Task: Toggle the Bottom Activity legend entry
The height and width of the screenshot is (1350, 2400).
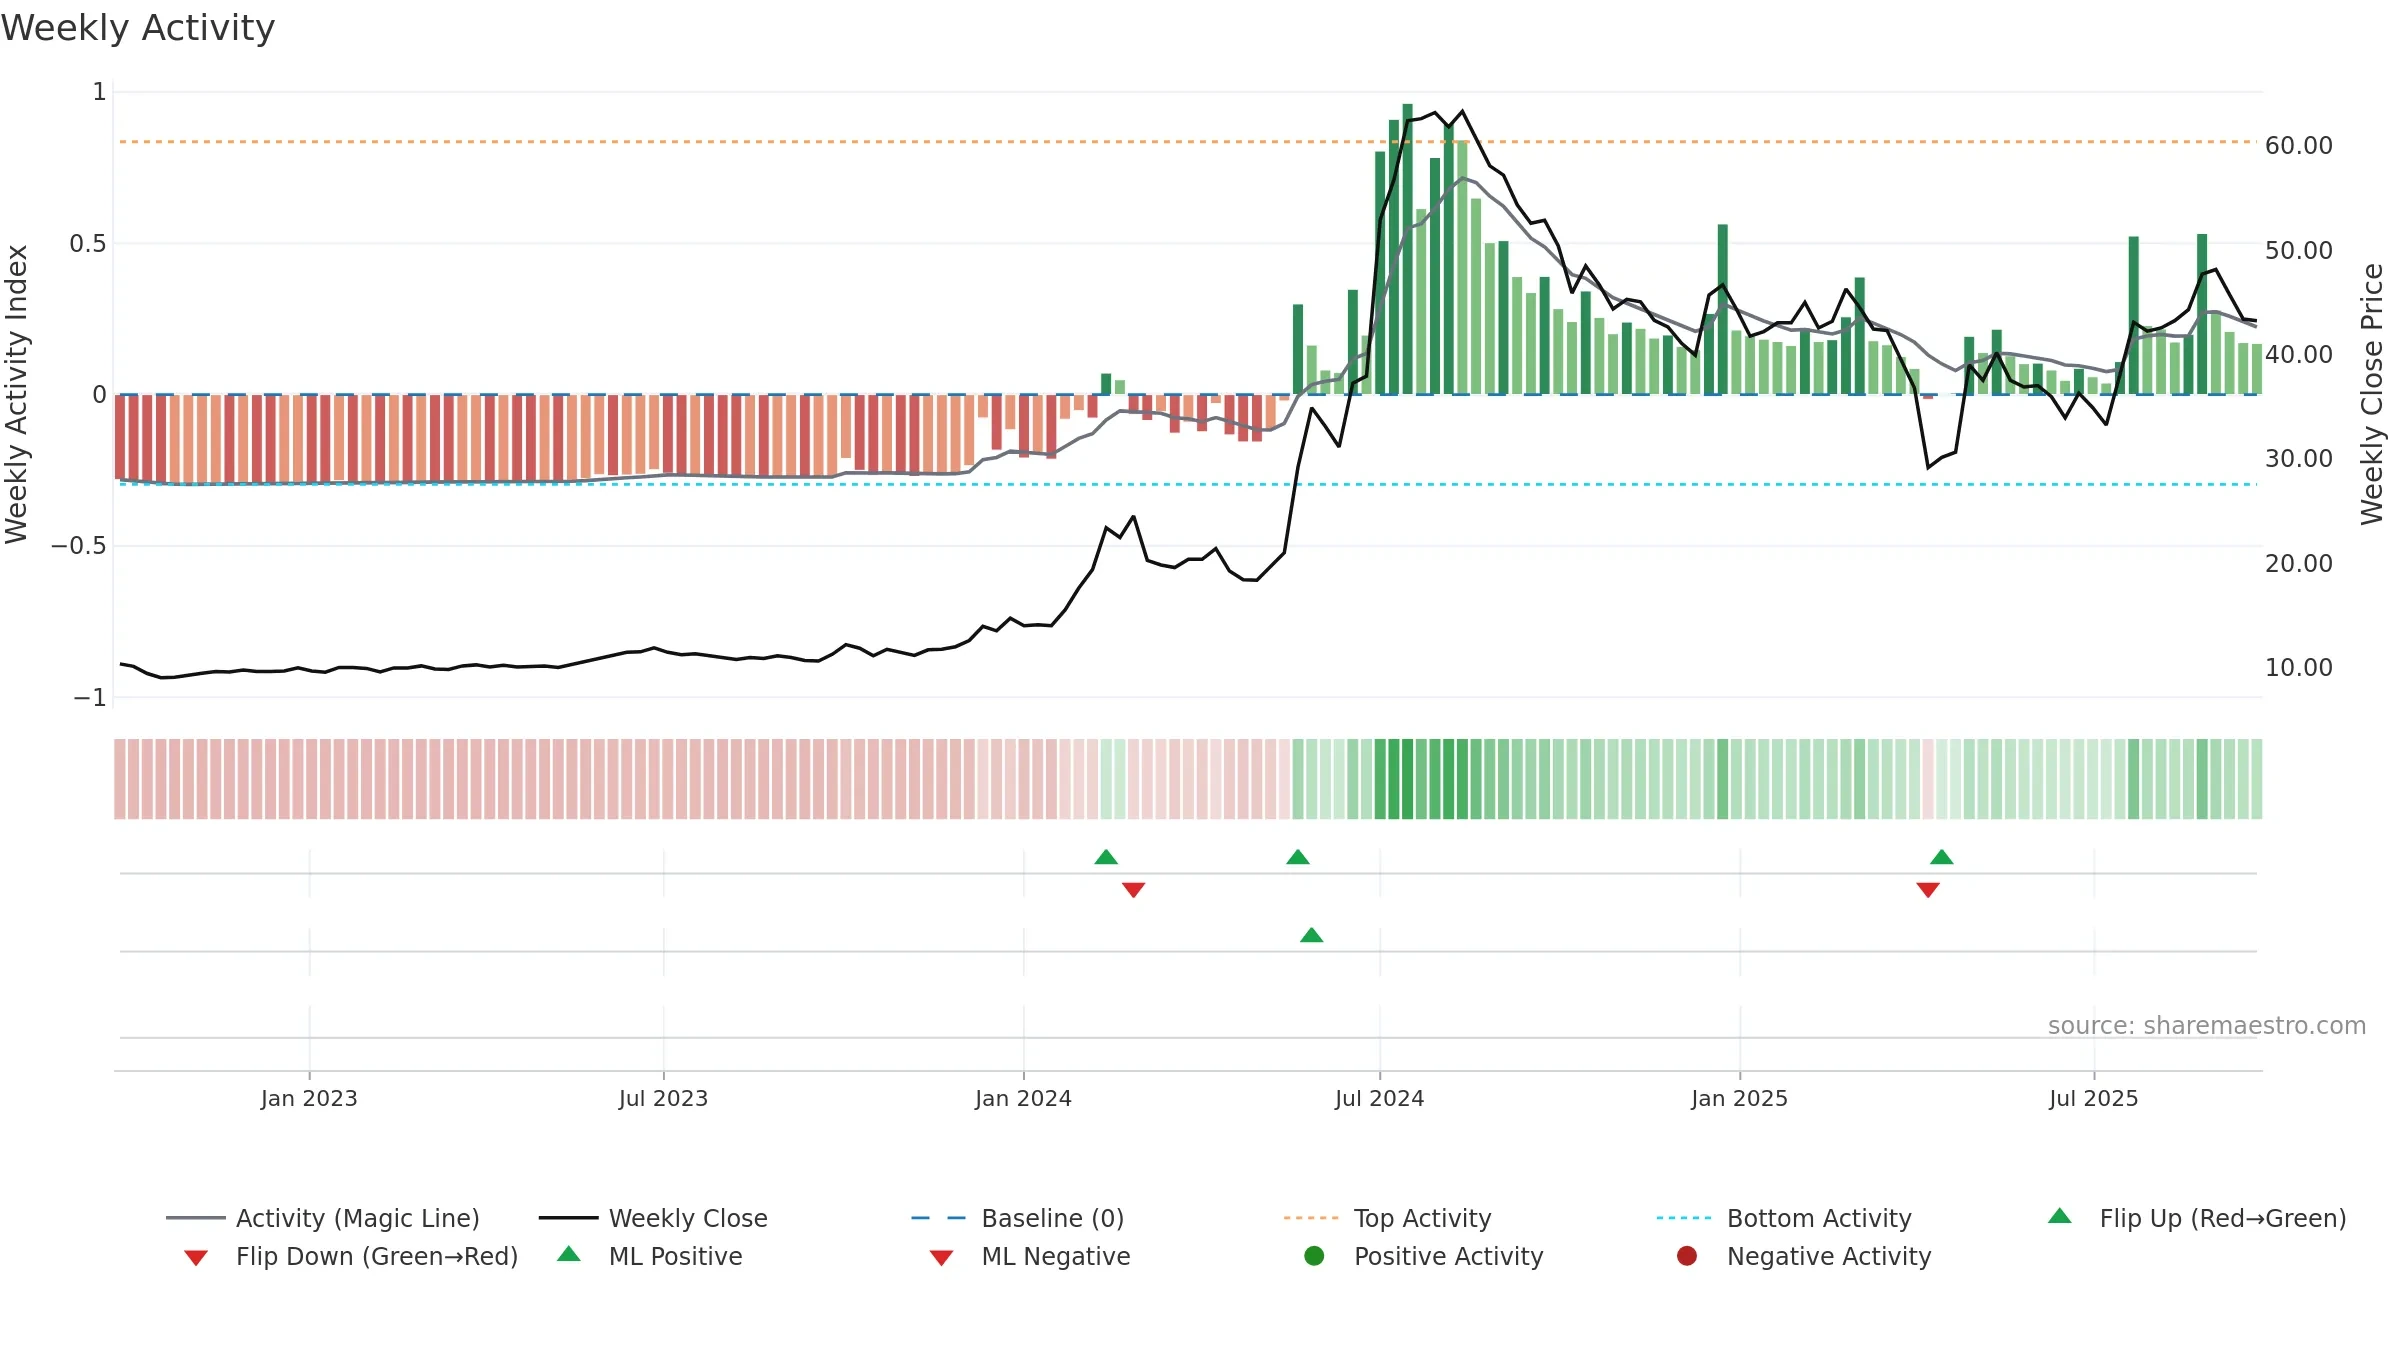Action: (1784, 1218)
